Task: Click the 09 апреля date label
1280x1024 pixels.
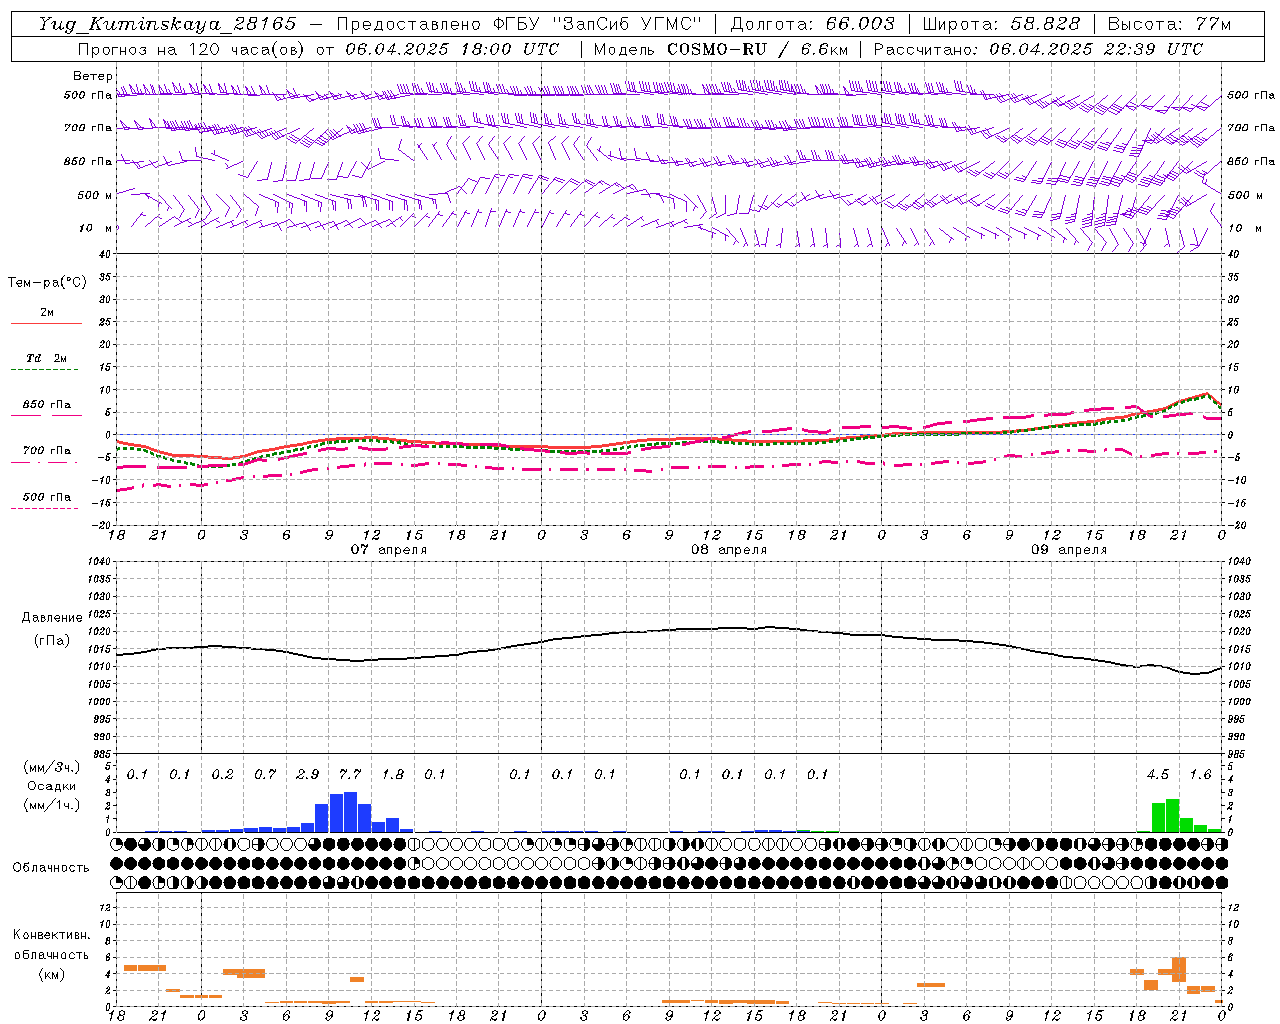Action: [x=1069, y=550]
